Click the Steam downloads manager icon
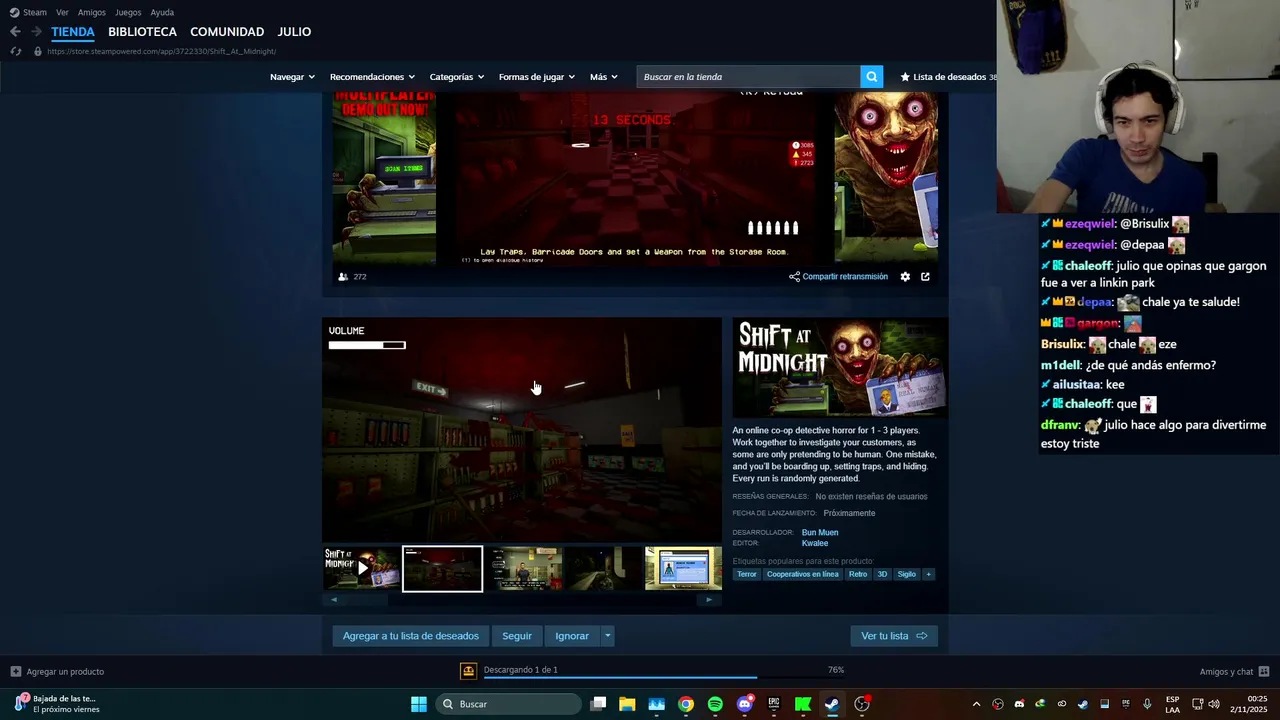 coord(467,671)
